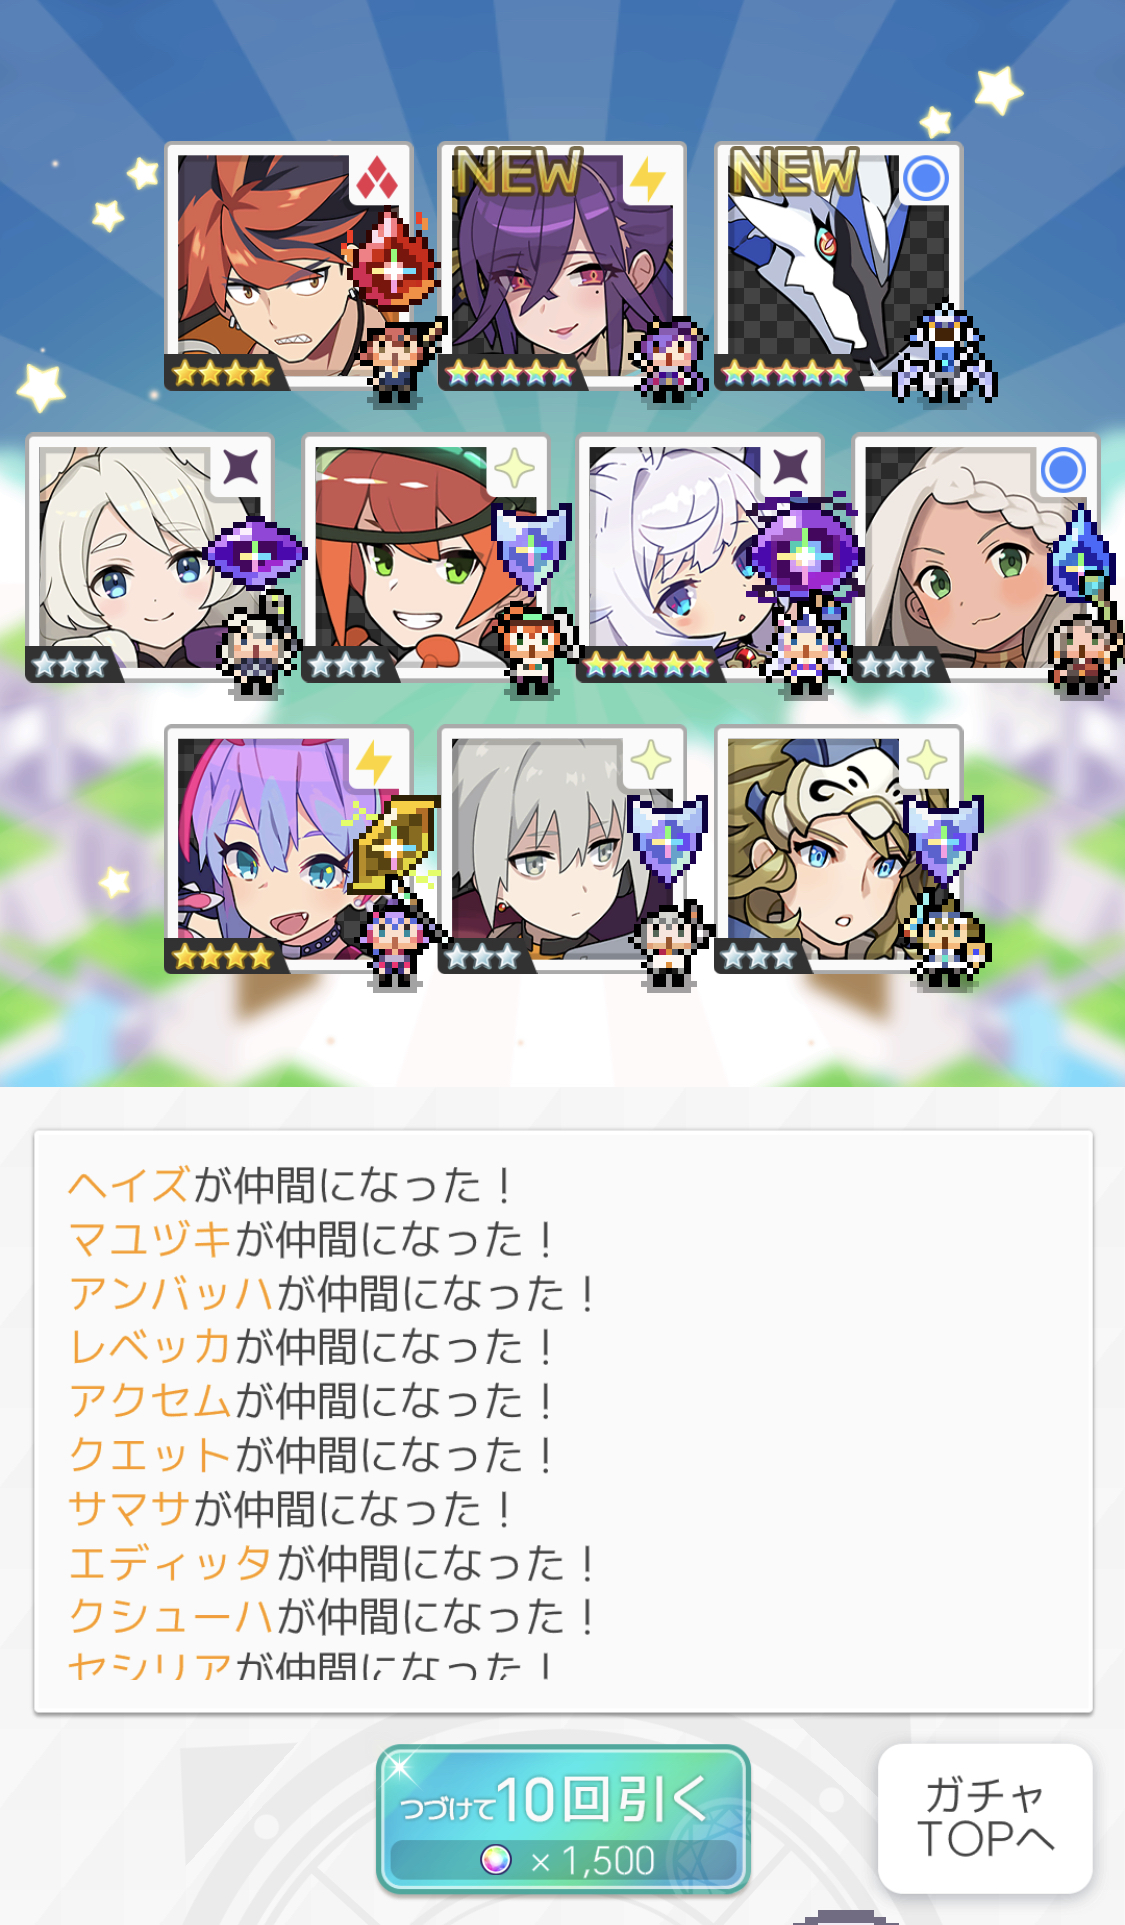
Task: Tap the dark star element icon on the white-haired five-star card
Action: (790, 468)
